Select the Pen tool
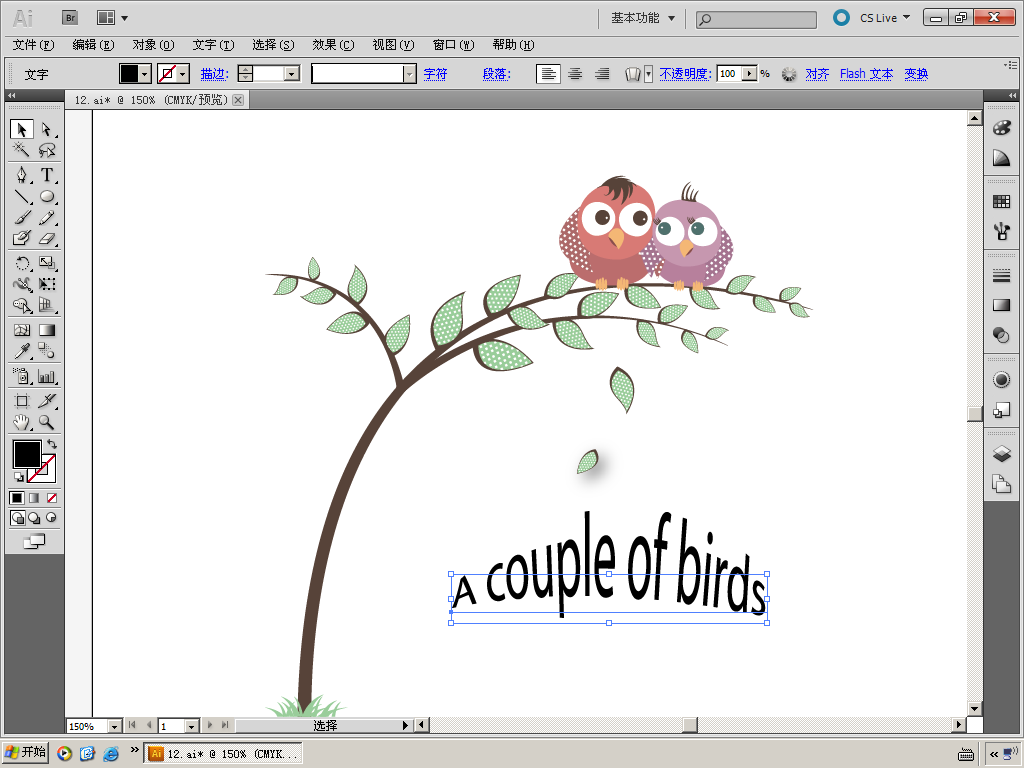Viewport: 1024px width, 768px height. (x=21, y=175)
